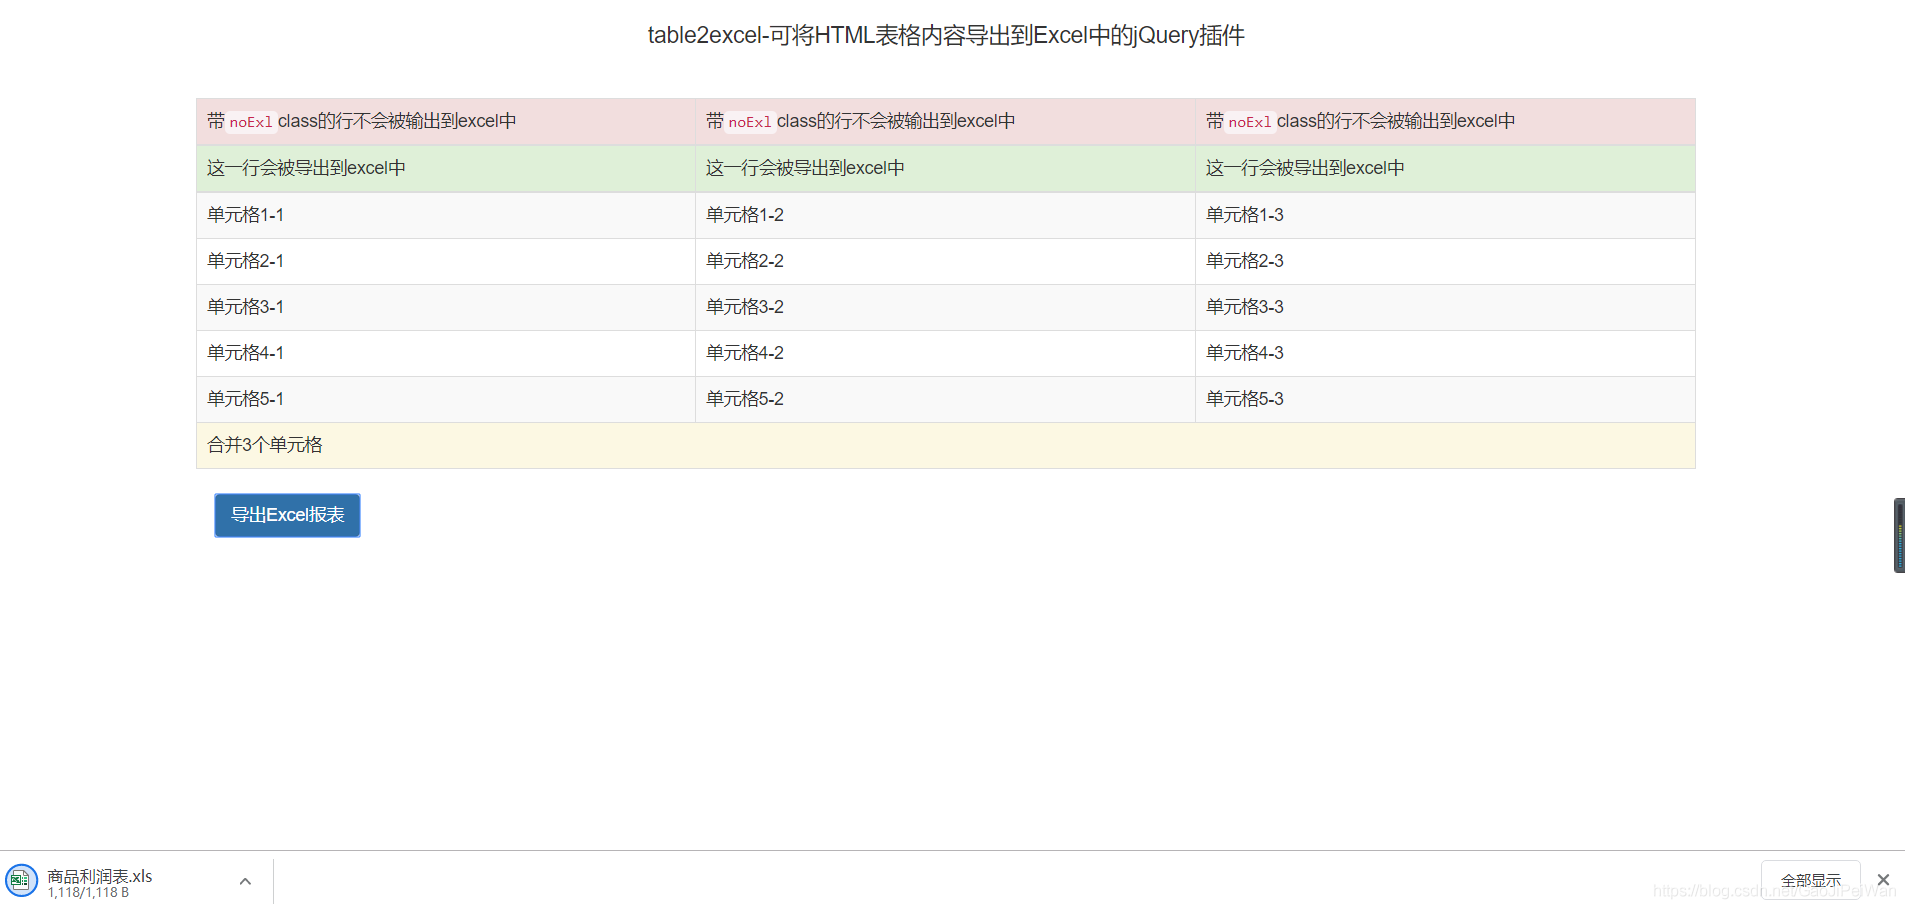Select the page title table2excel heading
This screenshot has height=909, width=1905.
(946, 35)
